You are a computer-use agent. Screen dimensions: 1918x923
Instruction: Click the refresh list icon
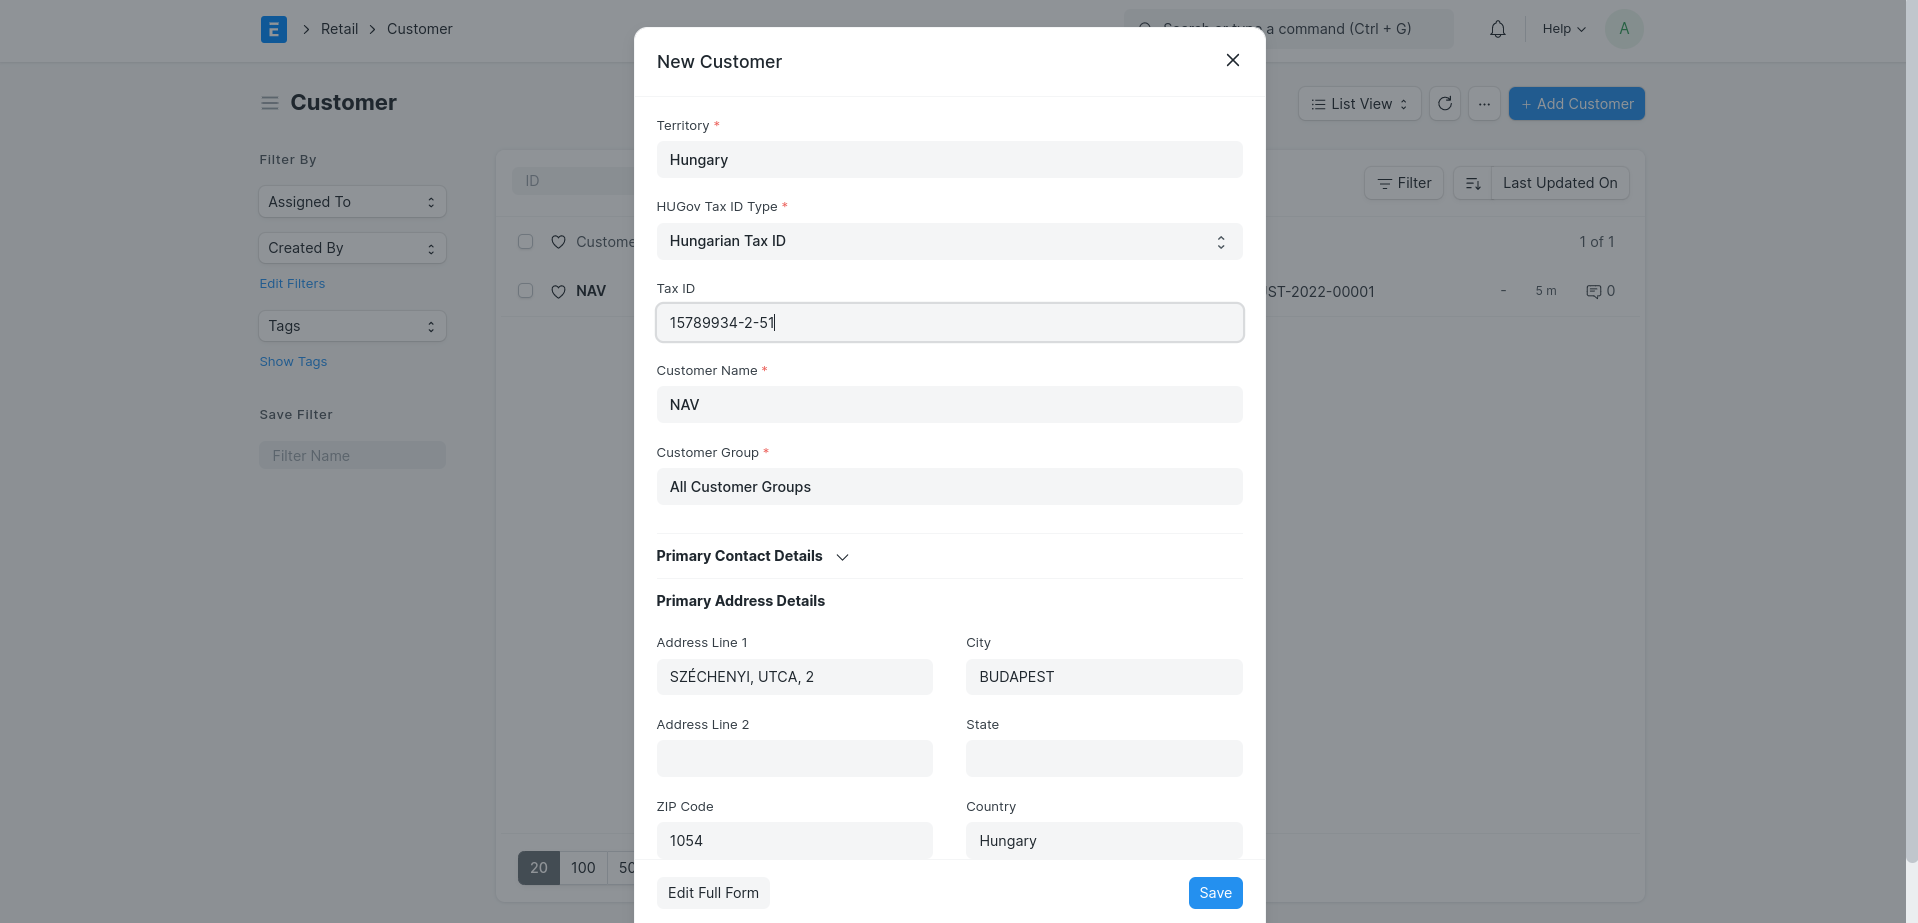tap(1444, 104)
